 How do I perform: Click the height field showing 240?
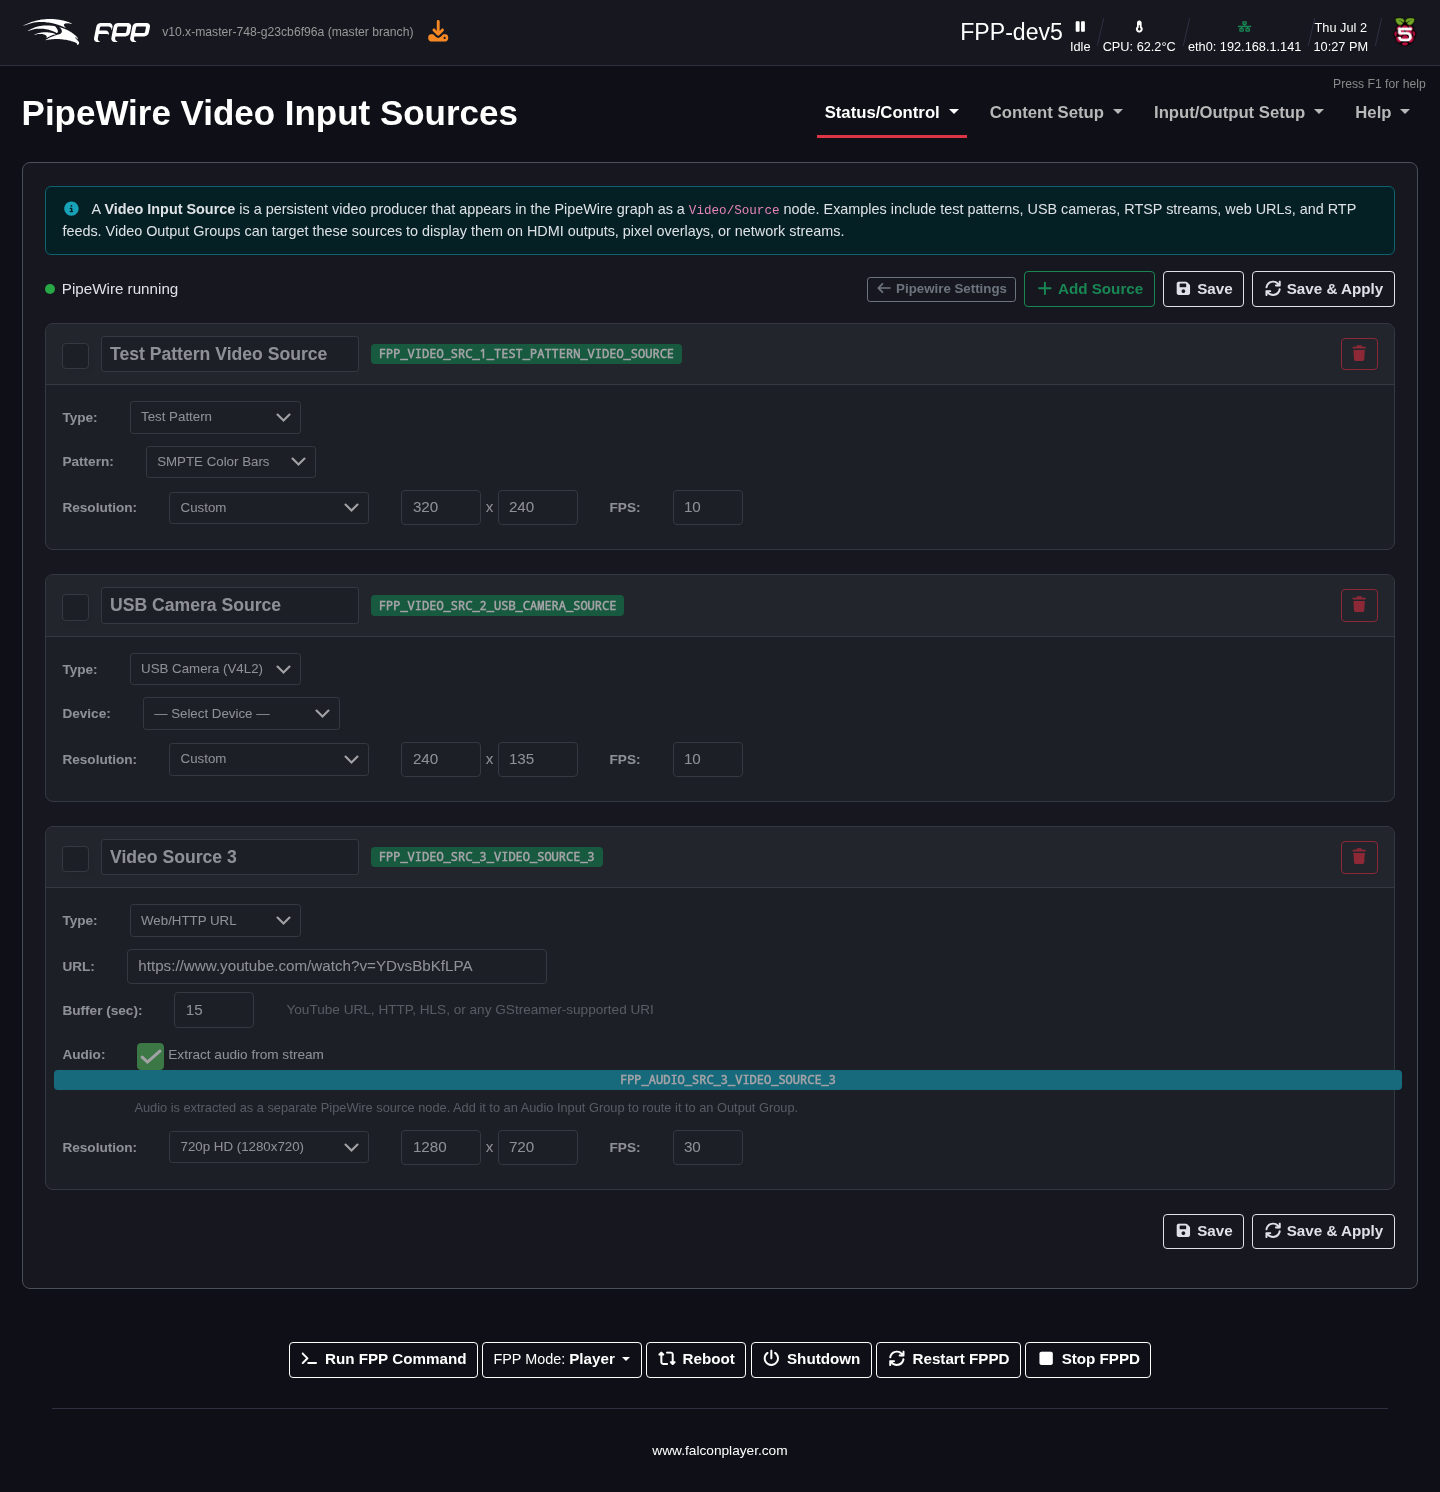point(538,507)
